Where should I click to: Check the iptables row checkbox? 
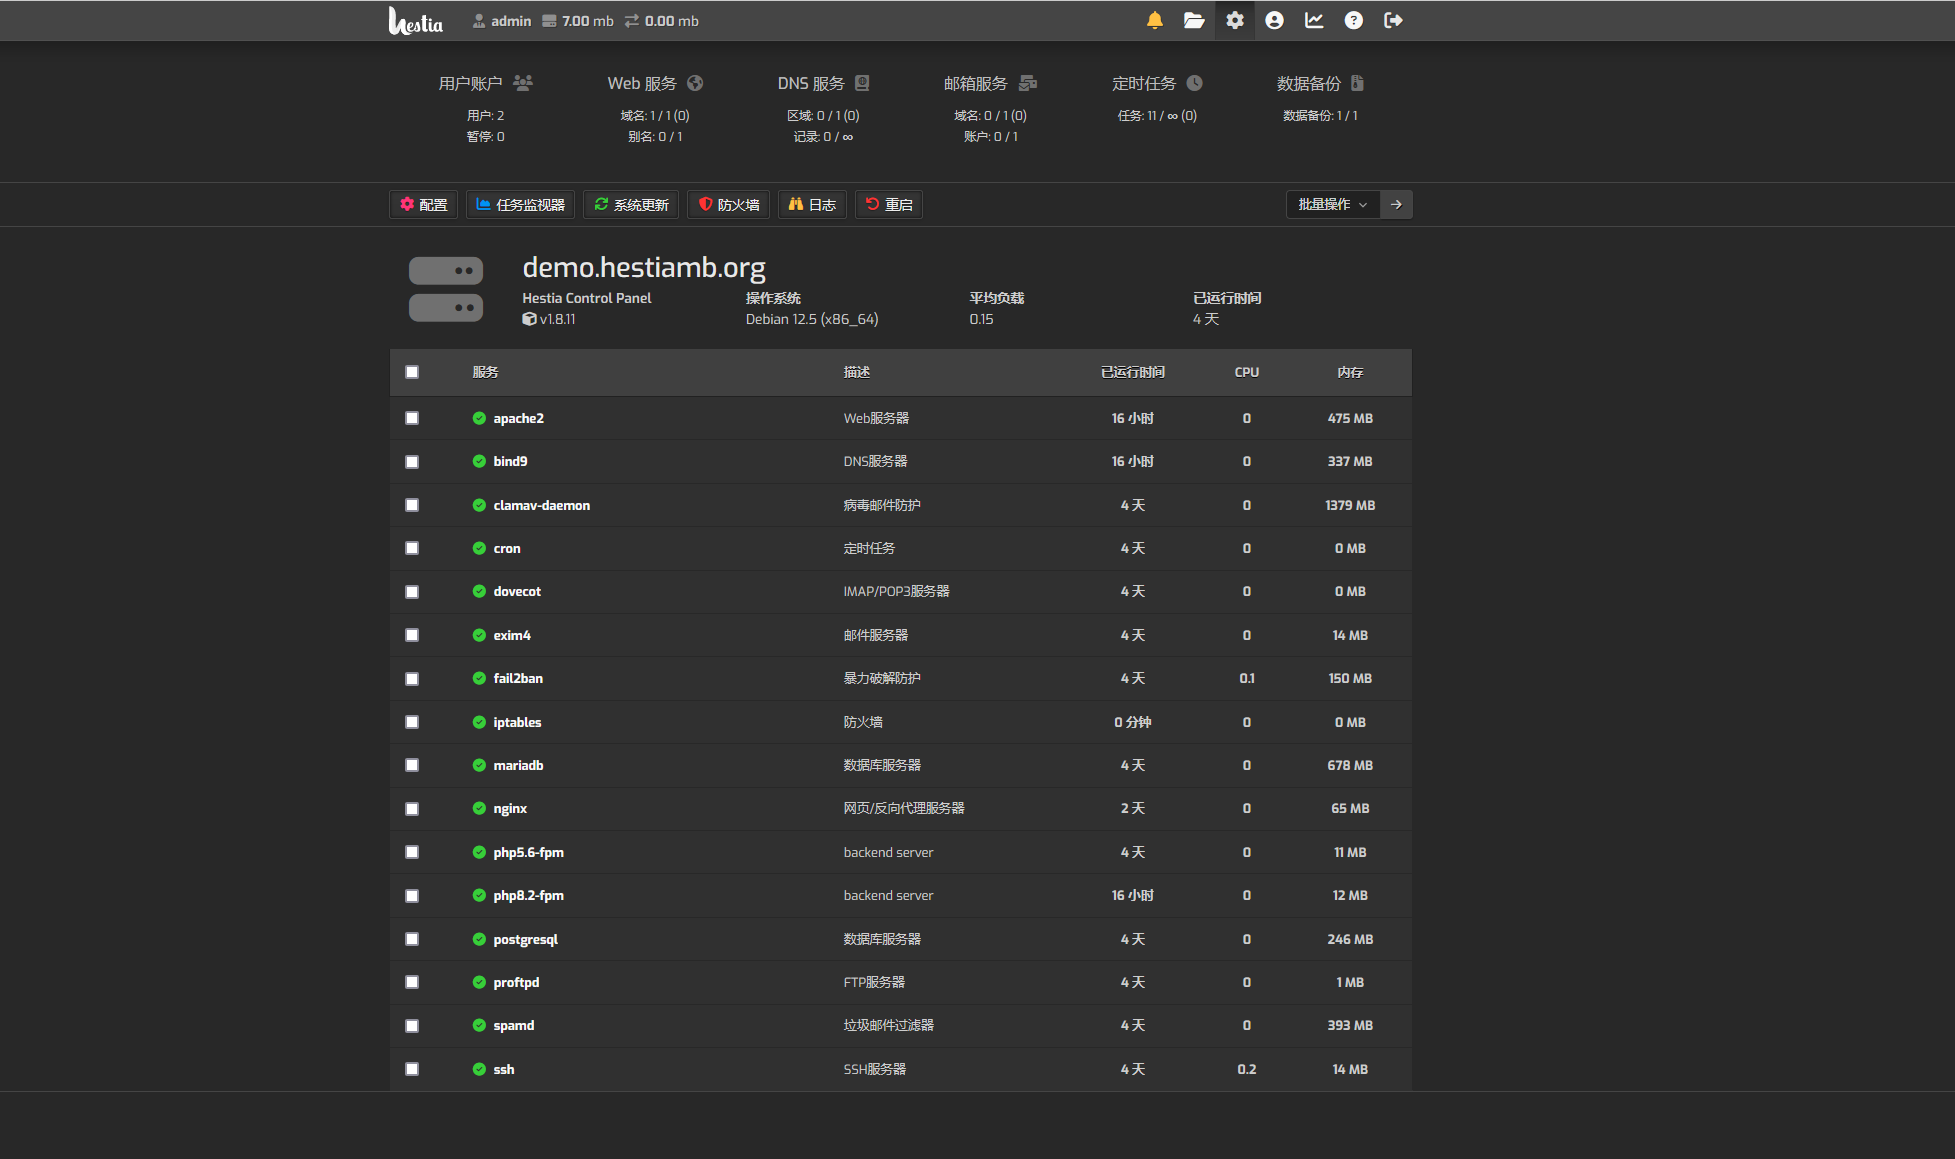[412, 722]
